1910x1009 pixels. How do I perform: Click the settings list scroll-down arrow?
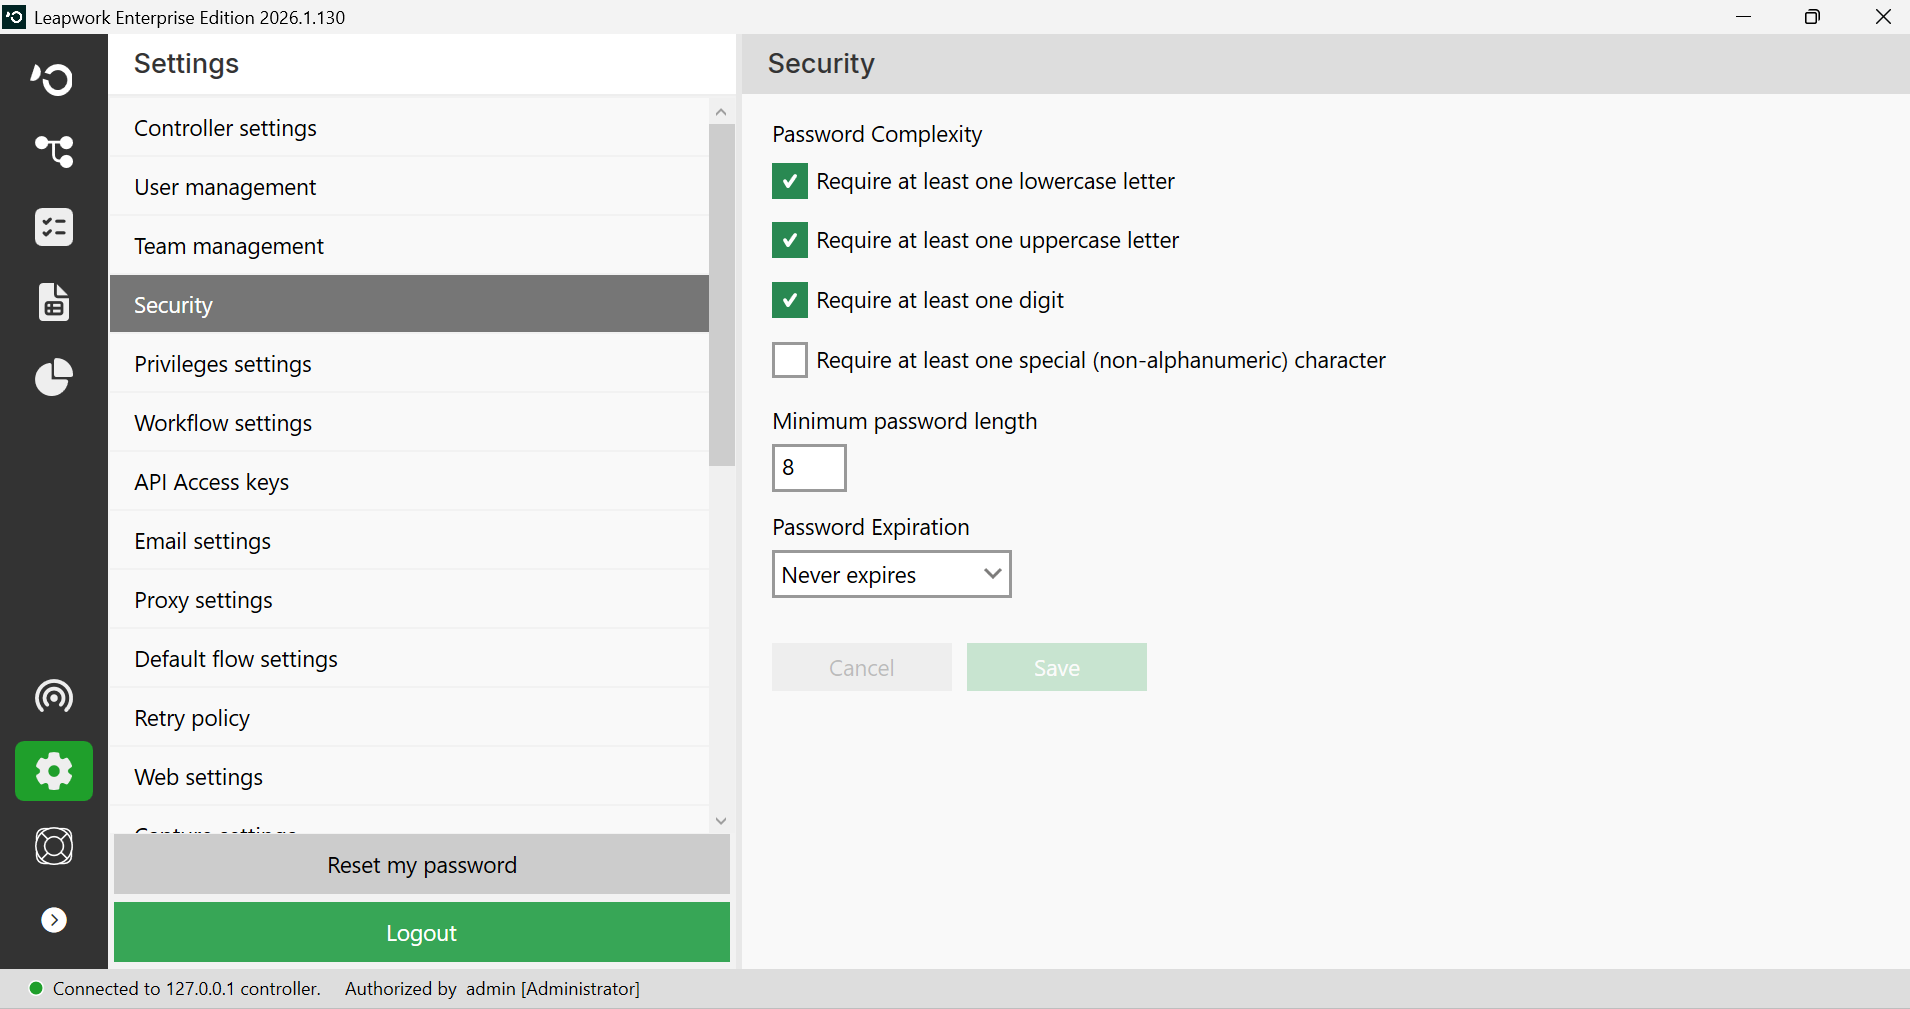pyautogui.click(x=721, y=821)
